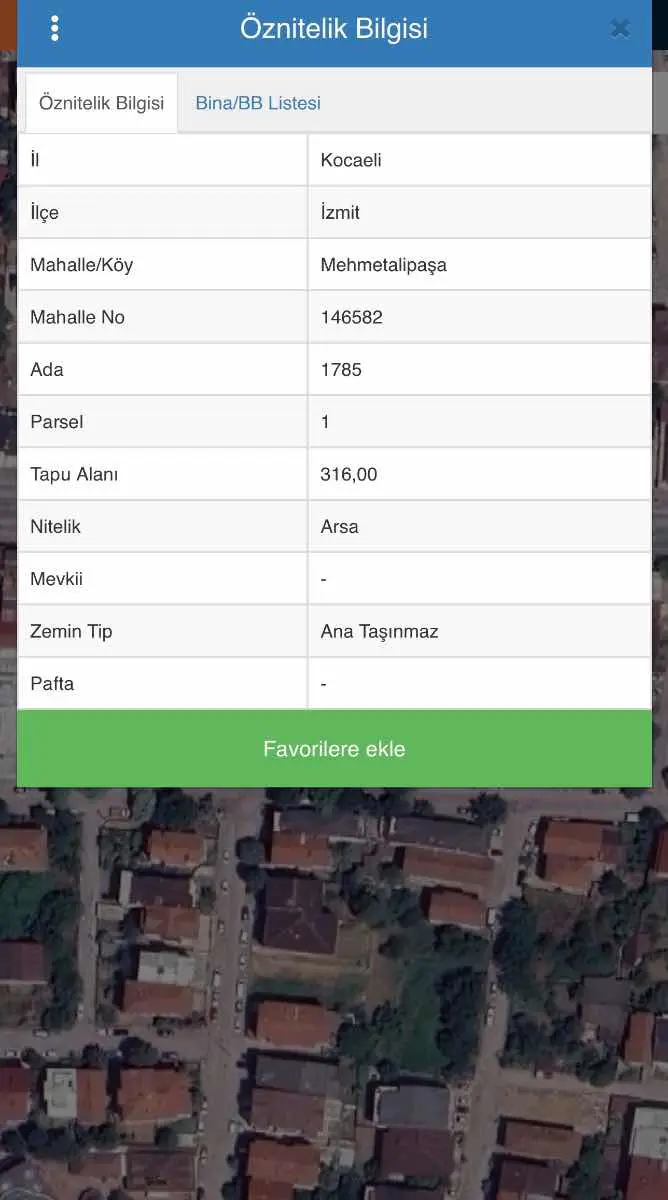Click the dialog title Öznitelik Bilgisi
This screenshot has width=668, height=1200.
click(x=334, y=28)
